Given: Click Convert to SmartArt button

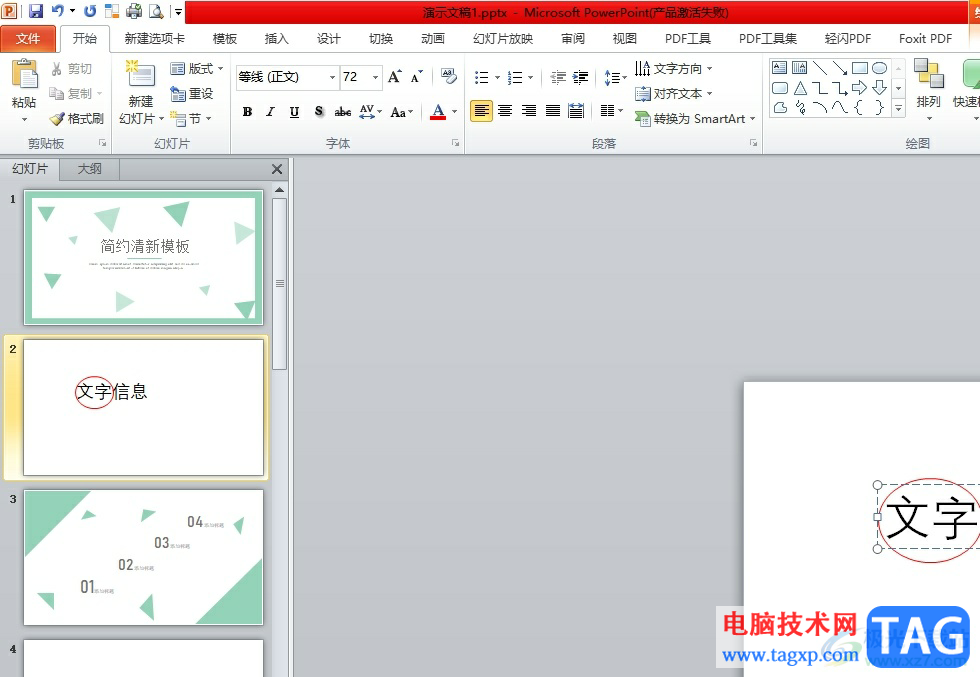Looking at the screenshot, I should point(694,119).
